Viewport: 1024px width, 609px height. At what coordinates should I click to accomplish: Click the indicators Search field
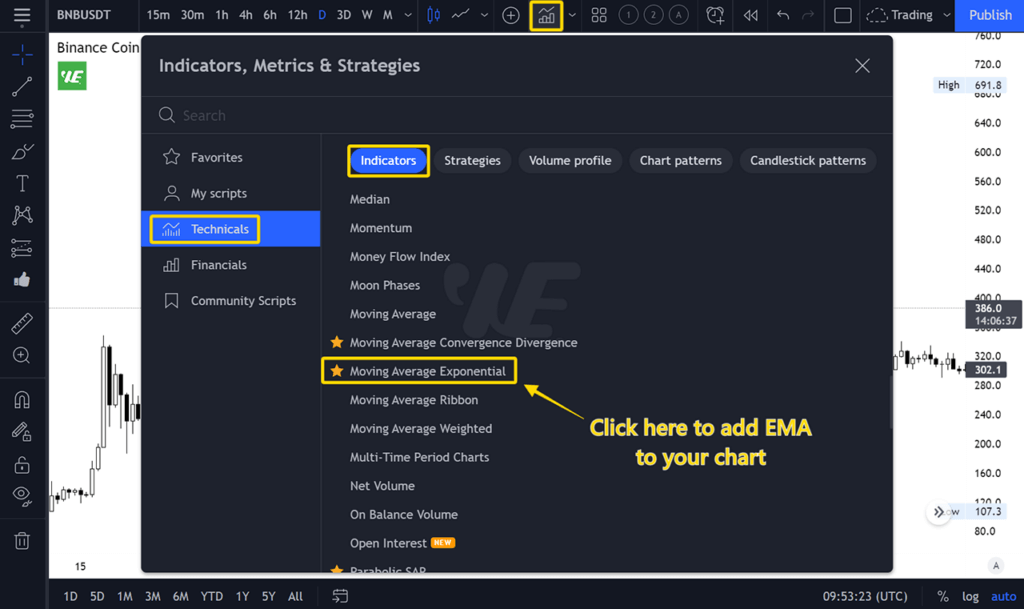pyautogui.click(x=500, y=115)
